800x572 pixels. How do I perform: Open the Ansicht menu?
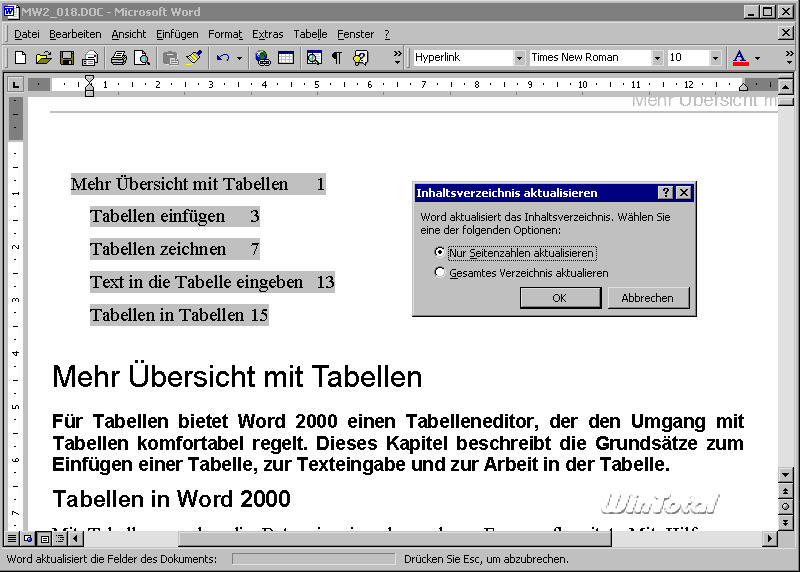pyautogui.click(x=129, y=34)
